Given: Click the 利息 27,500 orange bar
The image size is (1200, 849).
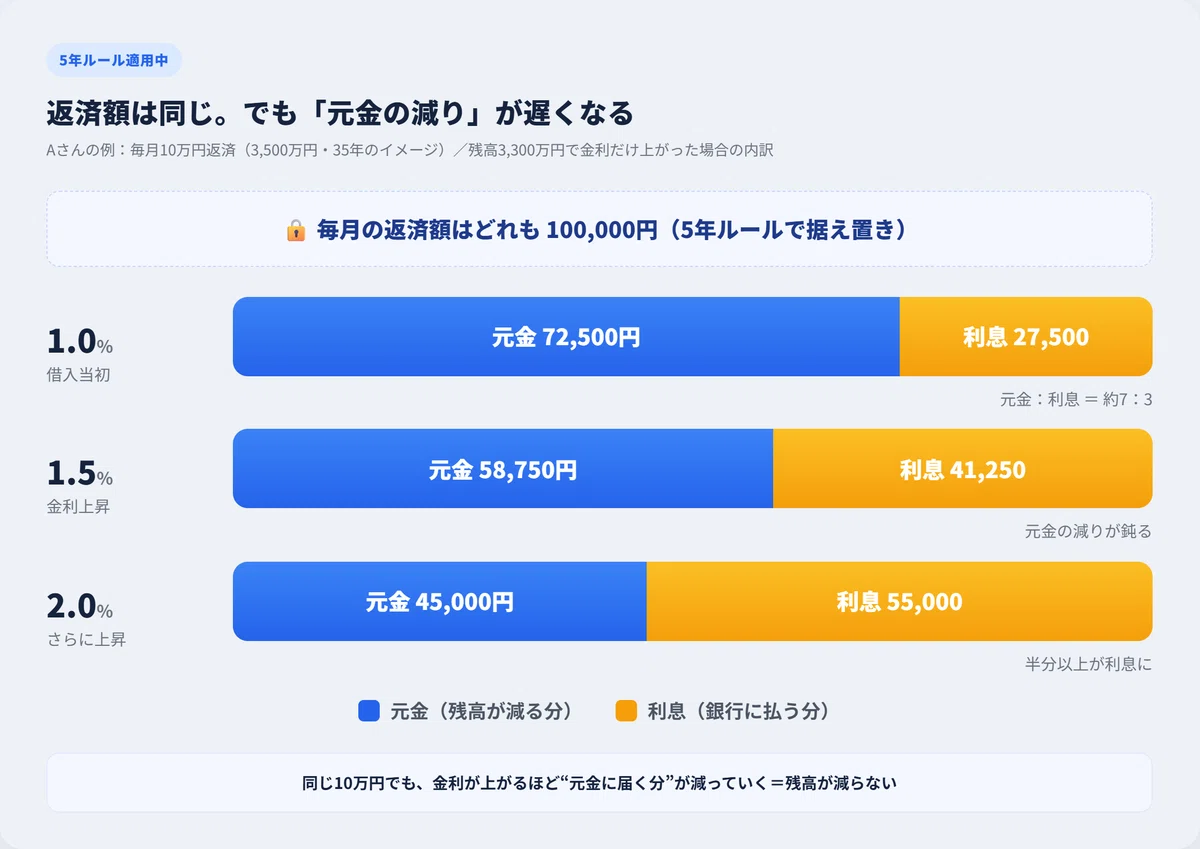Looking at the screenshot, I should tap(1026, 337).
